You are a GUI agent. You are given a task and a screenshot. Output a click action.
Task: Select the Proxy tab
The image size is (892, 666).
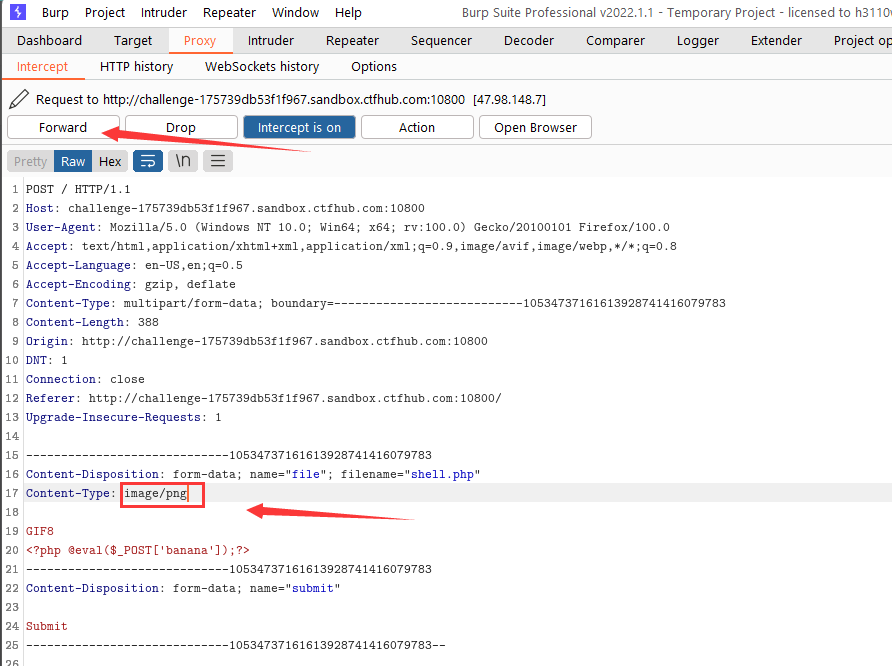[200, 40]
